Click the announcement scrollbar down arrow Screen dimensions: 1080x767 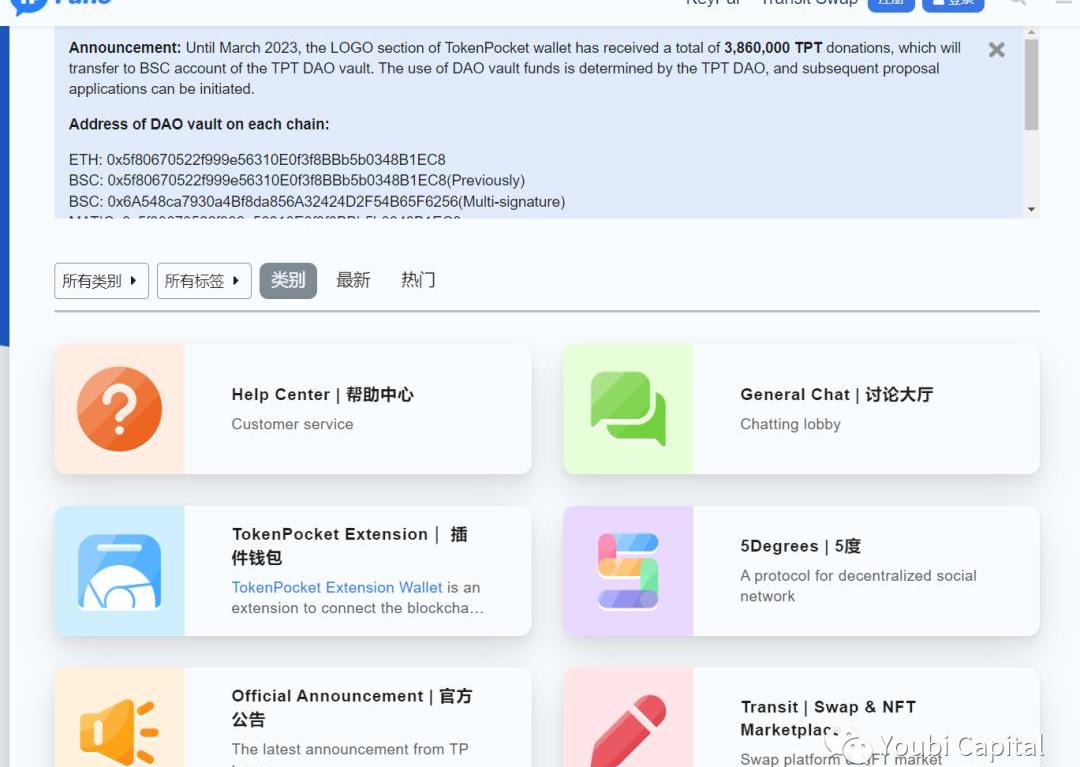pyautogui.click(x=1031, y=209)
